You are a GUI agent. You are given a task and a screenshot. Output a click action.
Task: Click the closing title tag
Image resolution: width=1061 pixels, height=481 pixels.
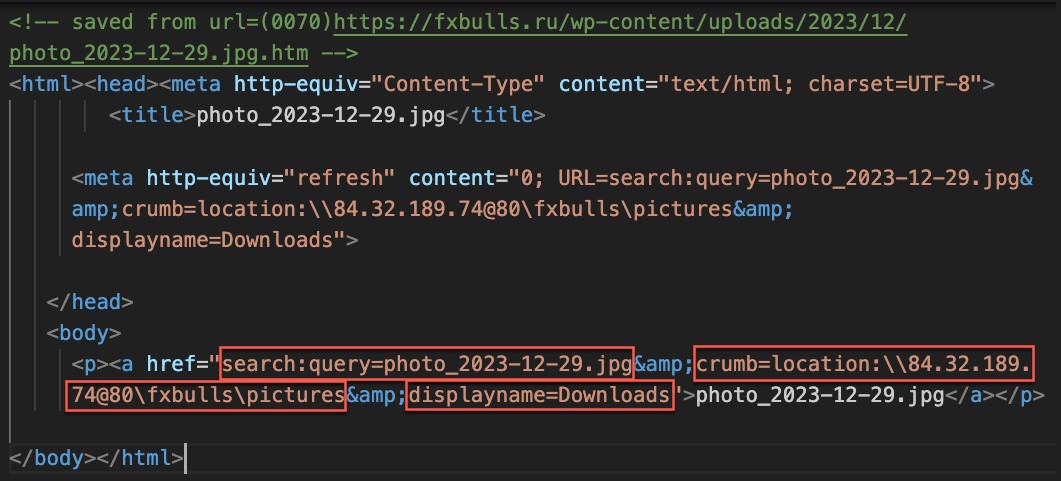pyautogui.click(x=494, y=115)
